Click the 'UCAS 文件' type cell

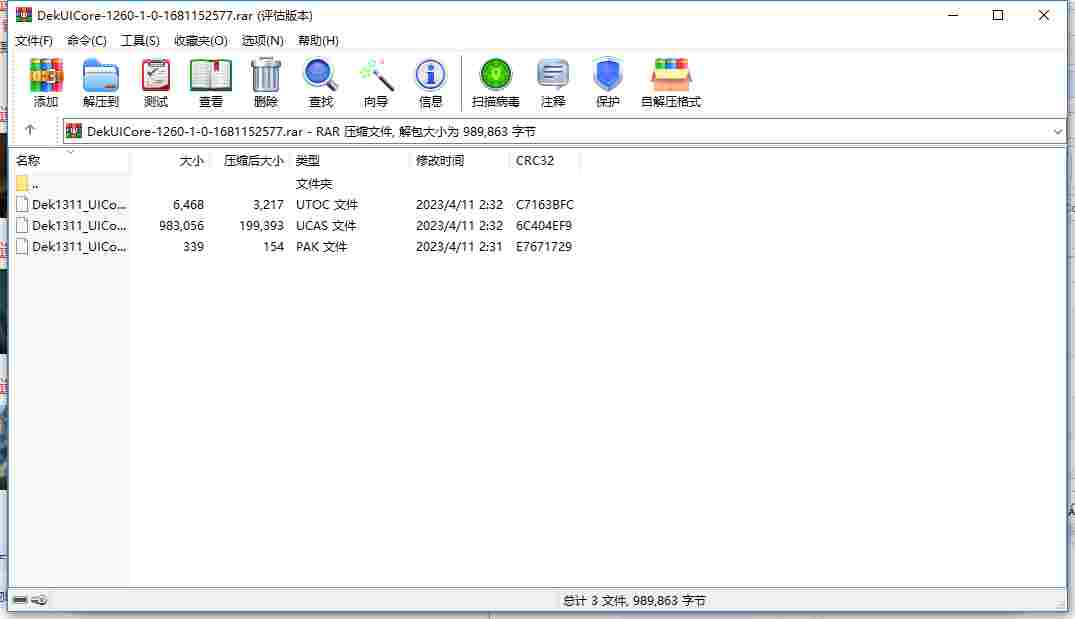[326, 225]
